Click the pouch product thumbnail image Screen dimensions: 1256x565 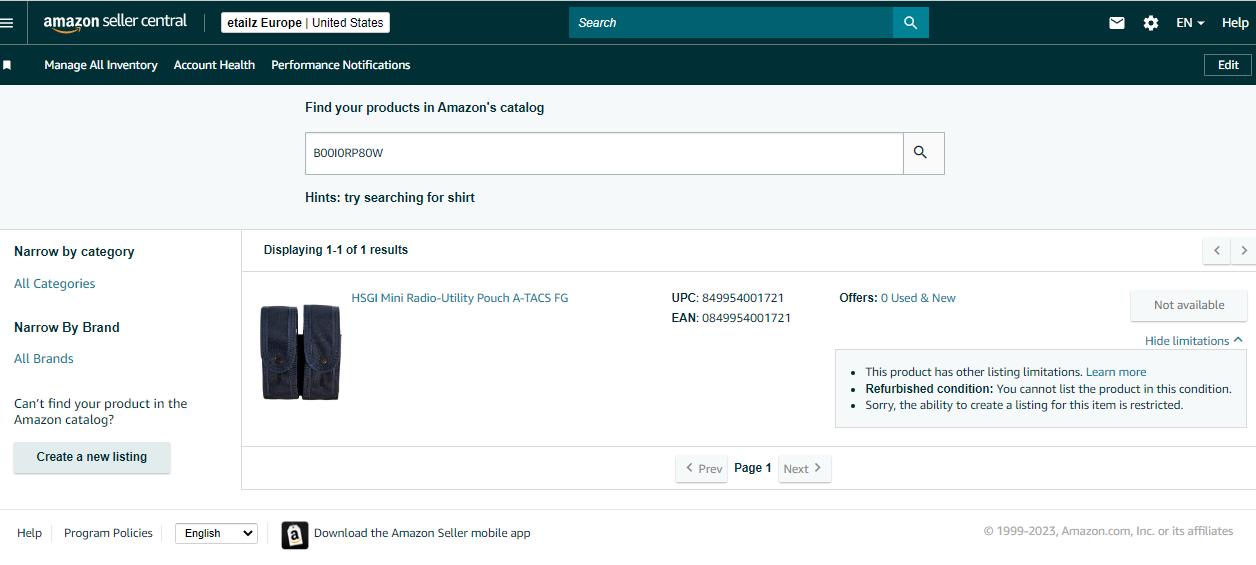click(x=300, y=352)
